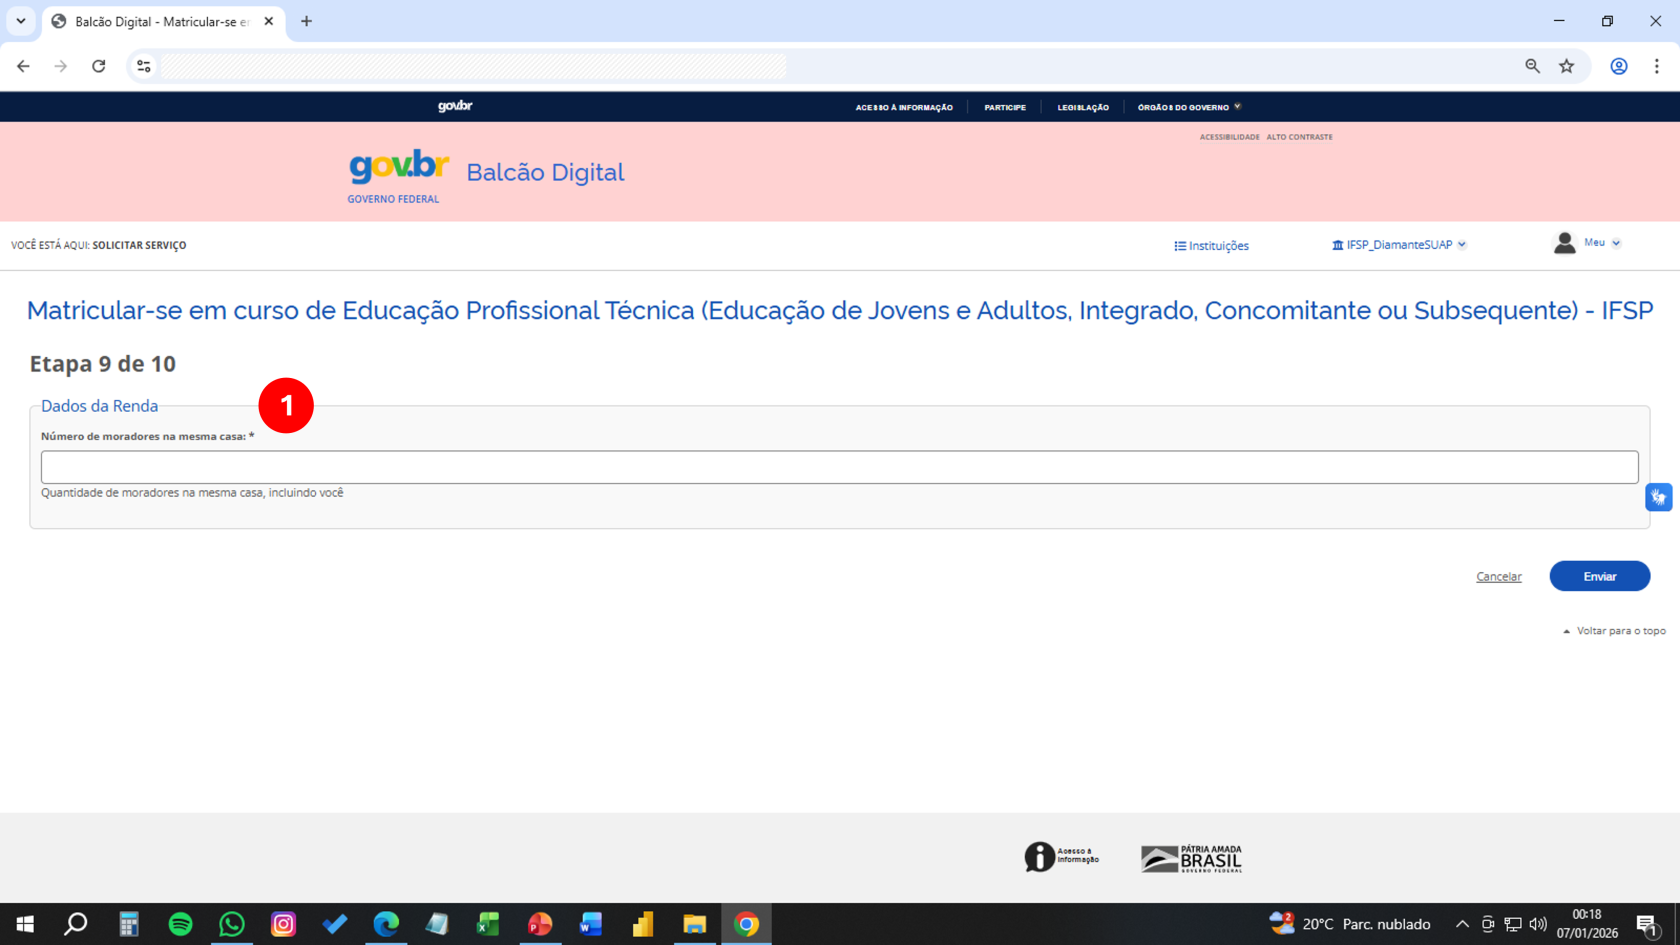Viewport: 1680px width, 945px height.
Task: Switch to the Balcão Digital browser tab
Action: point(150,20)
